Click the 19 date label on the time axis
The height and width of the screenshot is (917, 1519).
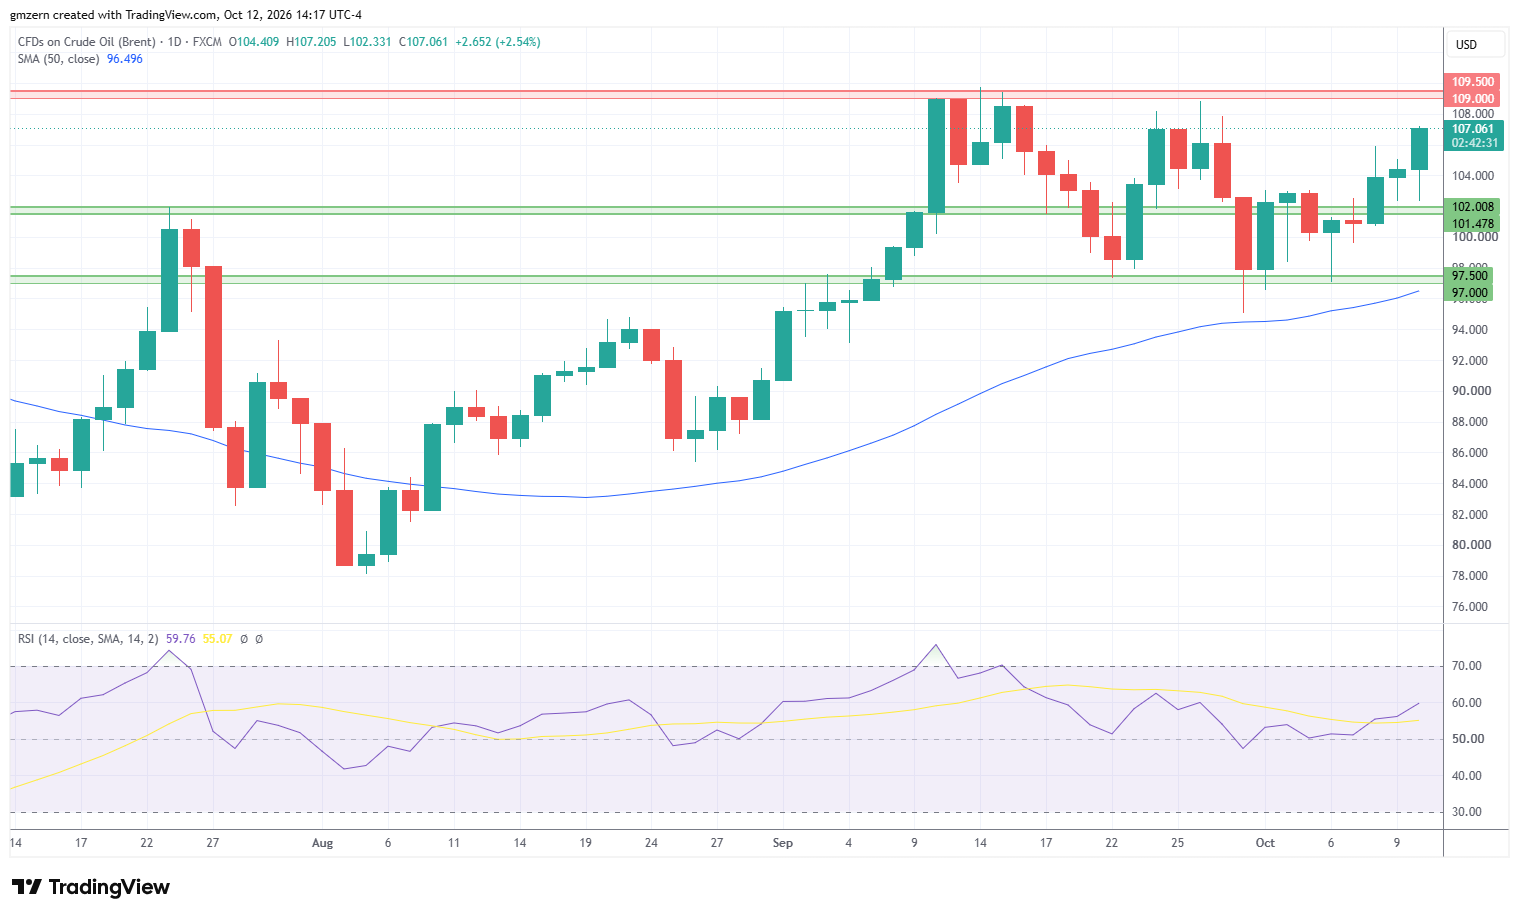pos(586,843)
